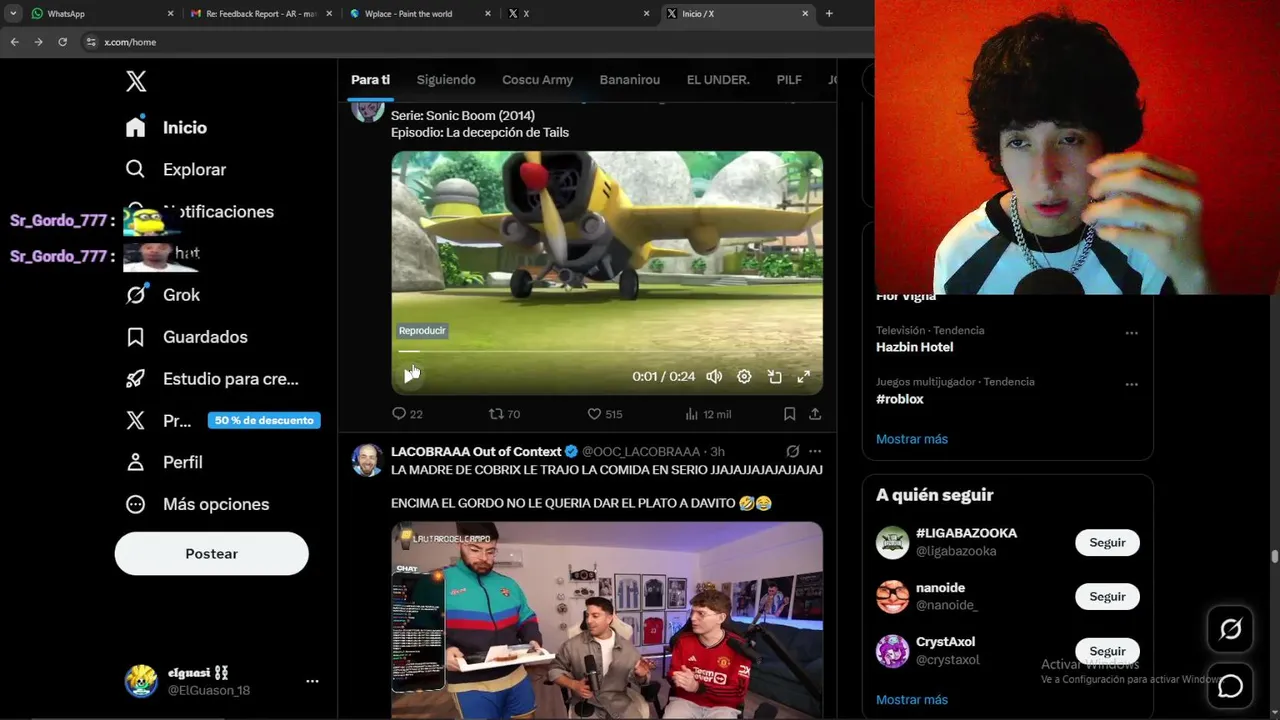Screen dimensions: 1280x720
Task: Bookmark the Sonic Boom post
Action: pyautogui.click(x=789, y=414)
